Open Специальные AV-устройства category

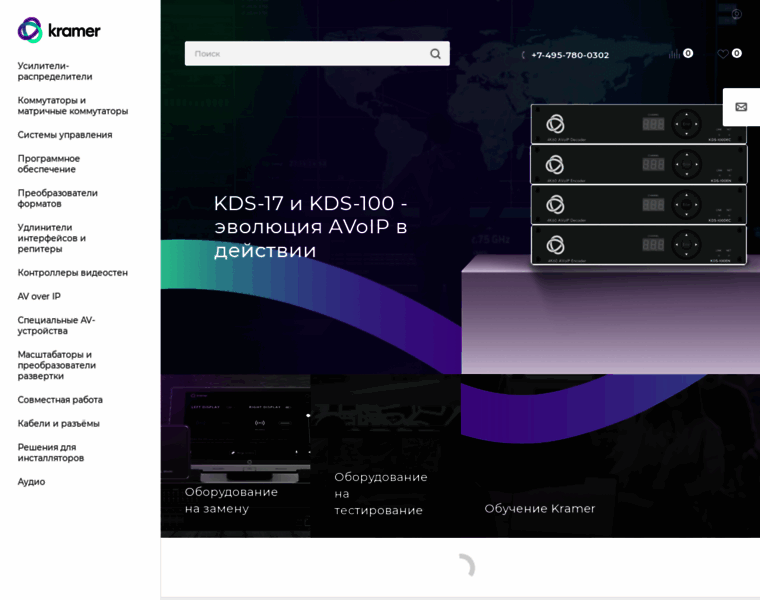point(56,325)
